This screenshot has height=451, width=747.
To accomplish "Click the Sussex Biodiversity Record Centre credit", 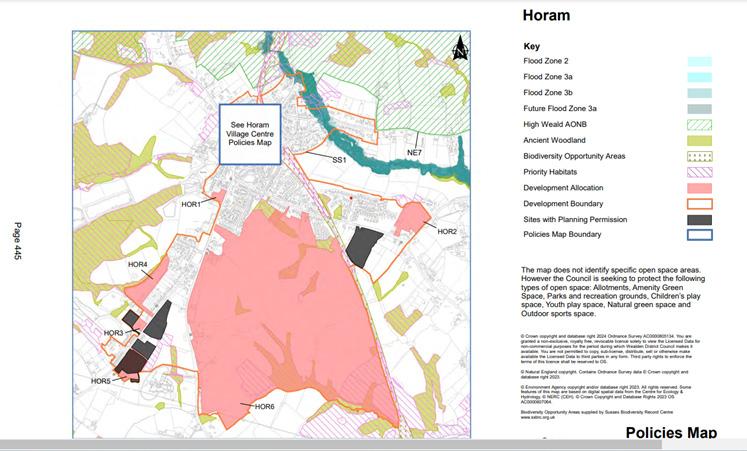I will pyautogui.click(x=597, y=414).
